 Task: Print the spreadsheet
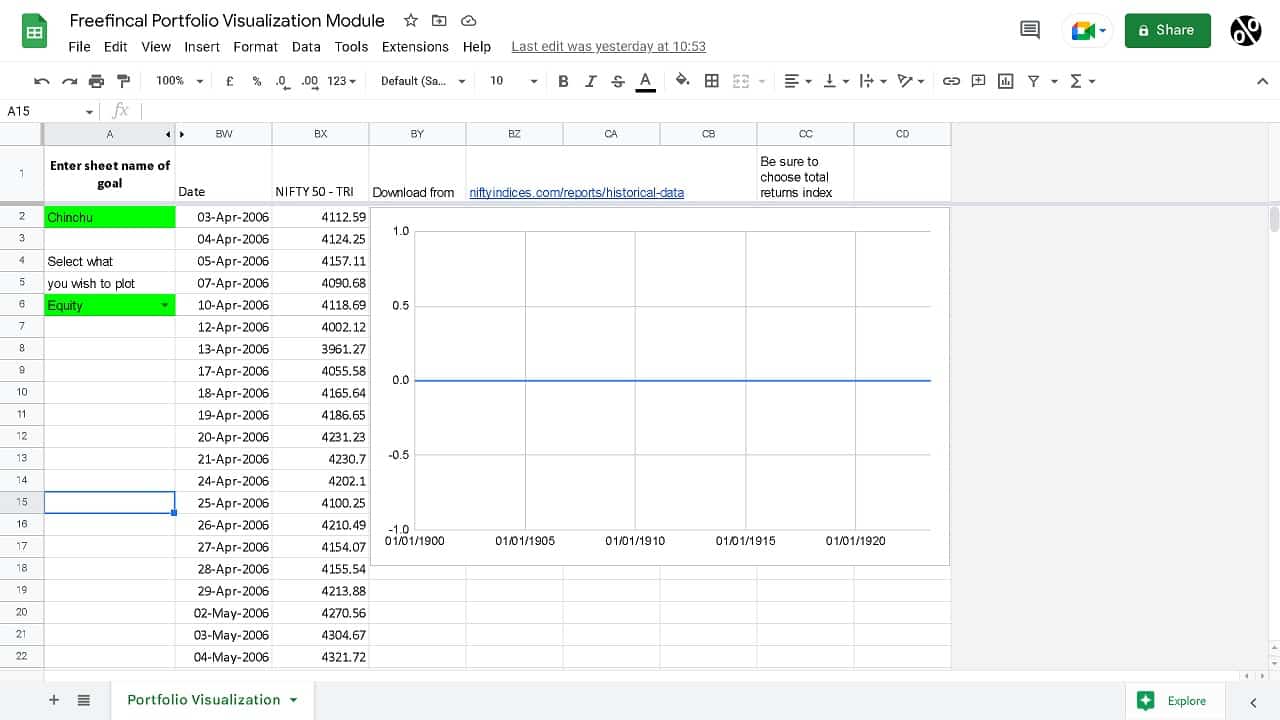coord(95,81)
